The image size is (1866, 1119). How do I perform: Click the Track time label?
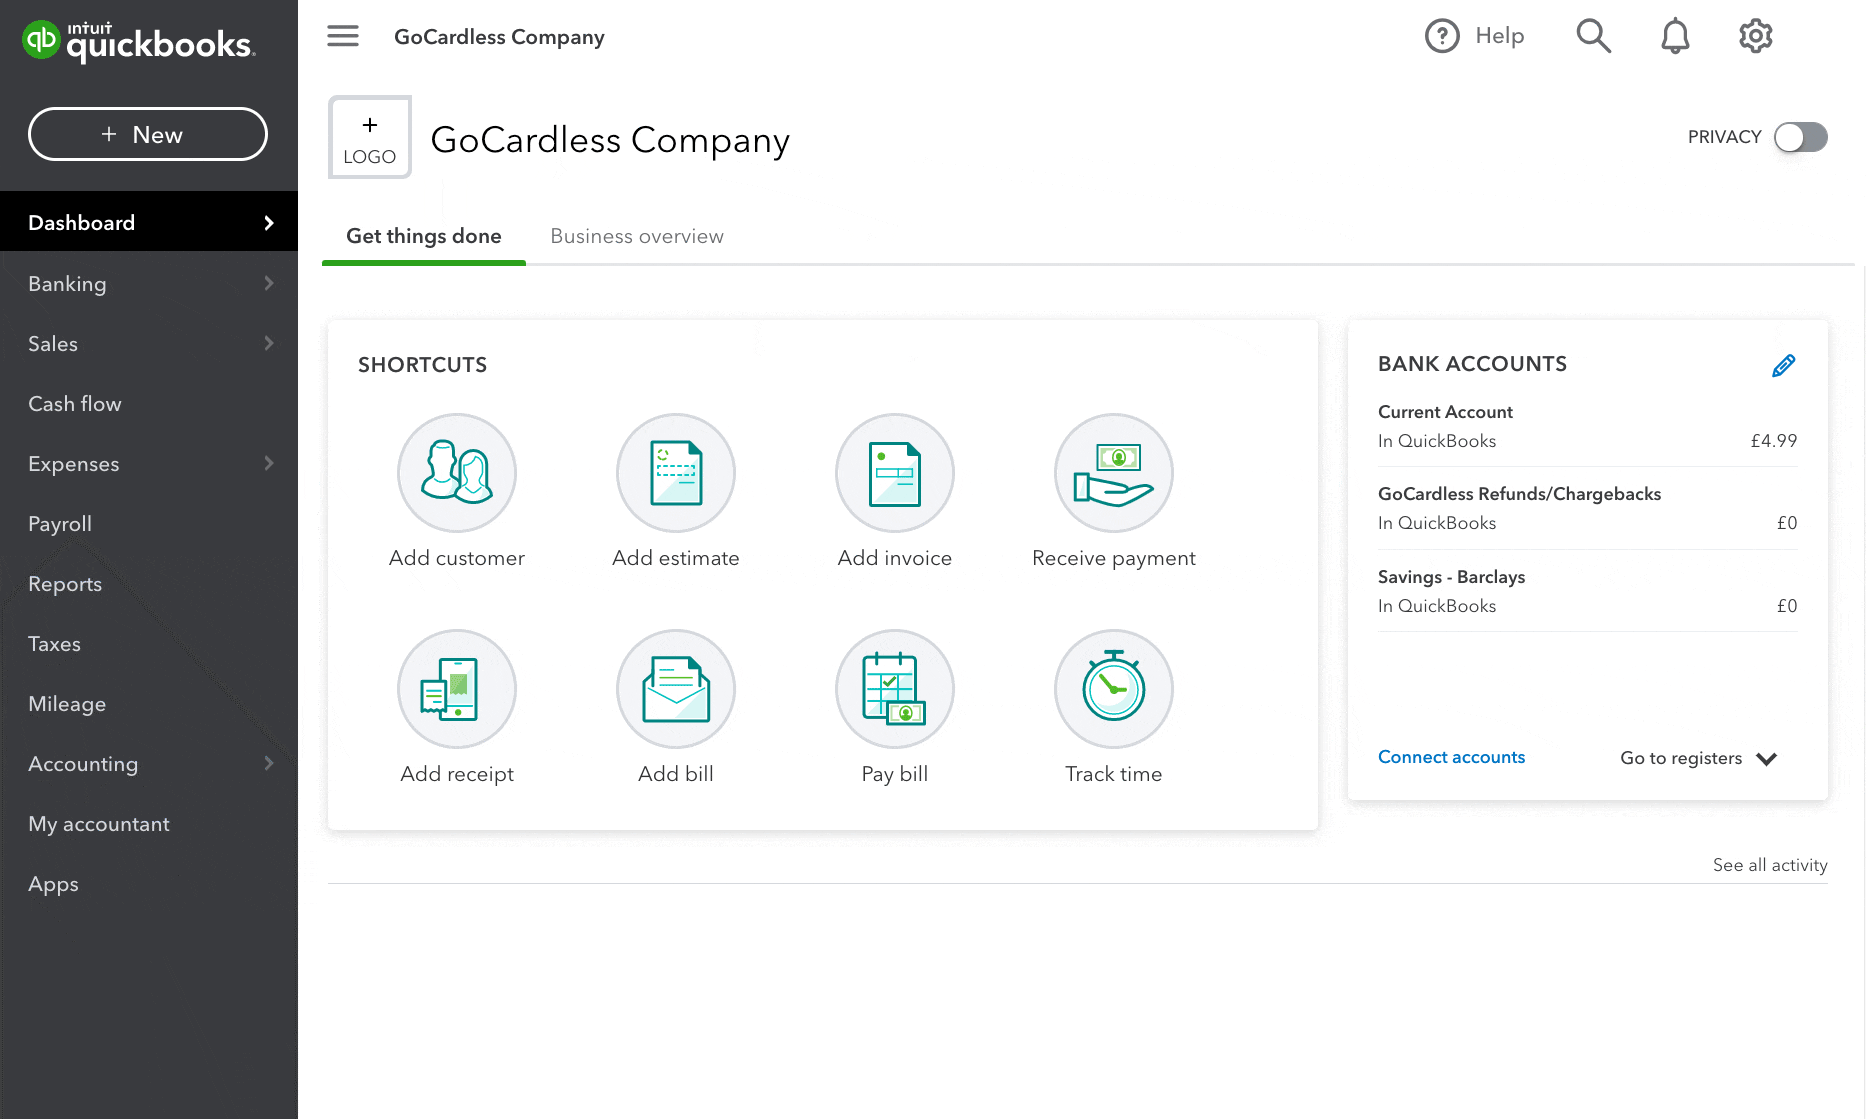(1114, 774)
